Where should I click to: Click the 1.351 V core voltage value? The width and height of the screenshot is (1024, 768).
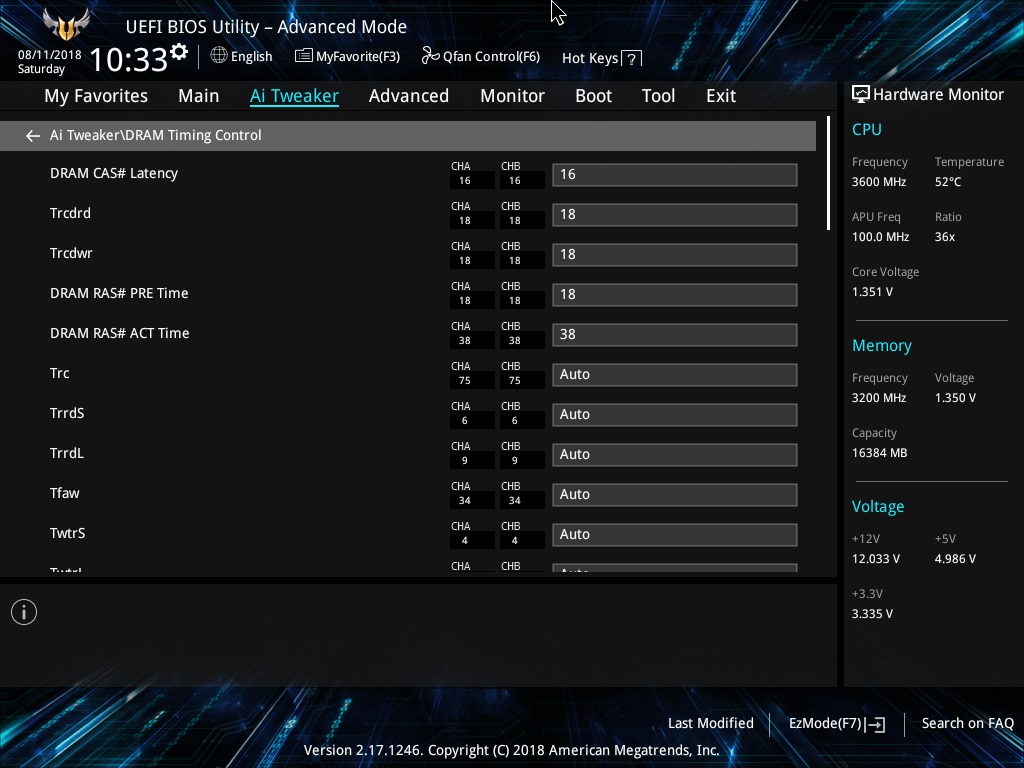[x=872, y=292]
